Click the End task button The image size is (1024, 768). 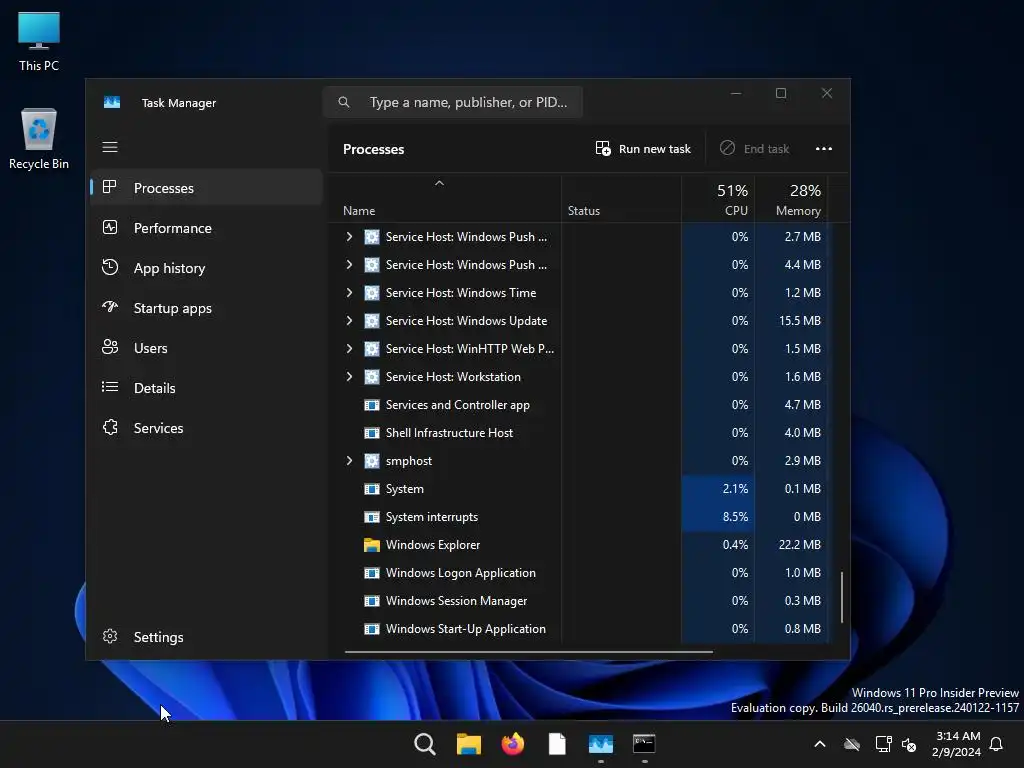[755, 148]
